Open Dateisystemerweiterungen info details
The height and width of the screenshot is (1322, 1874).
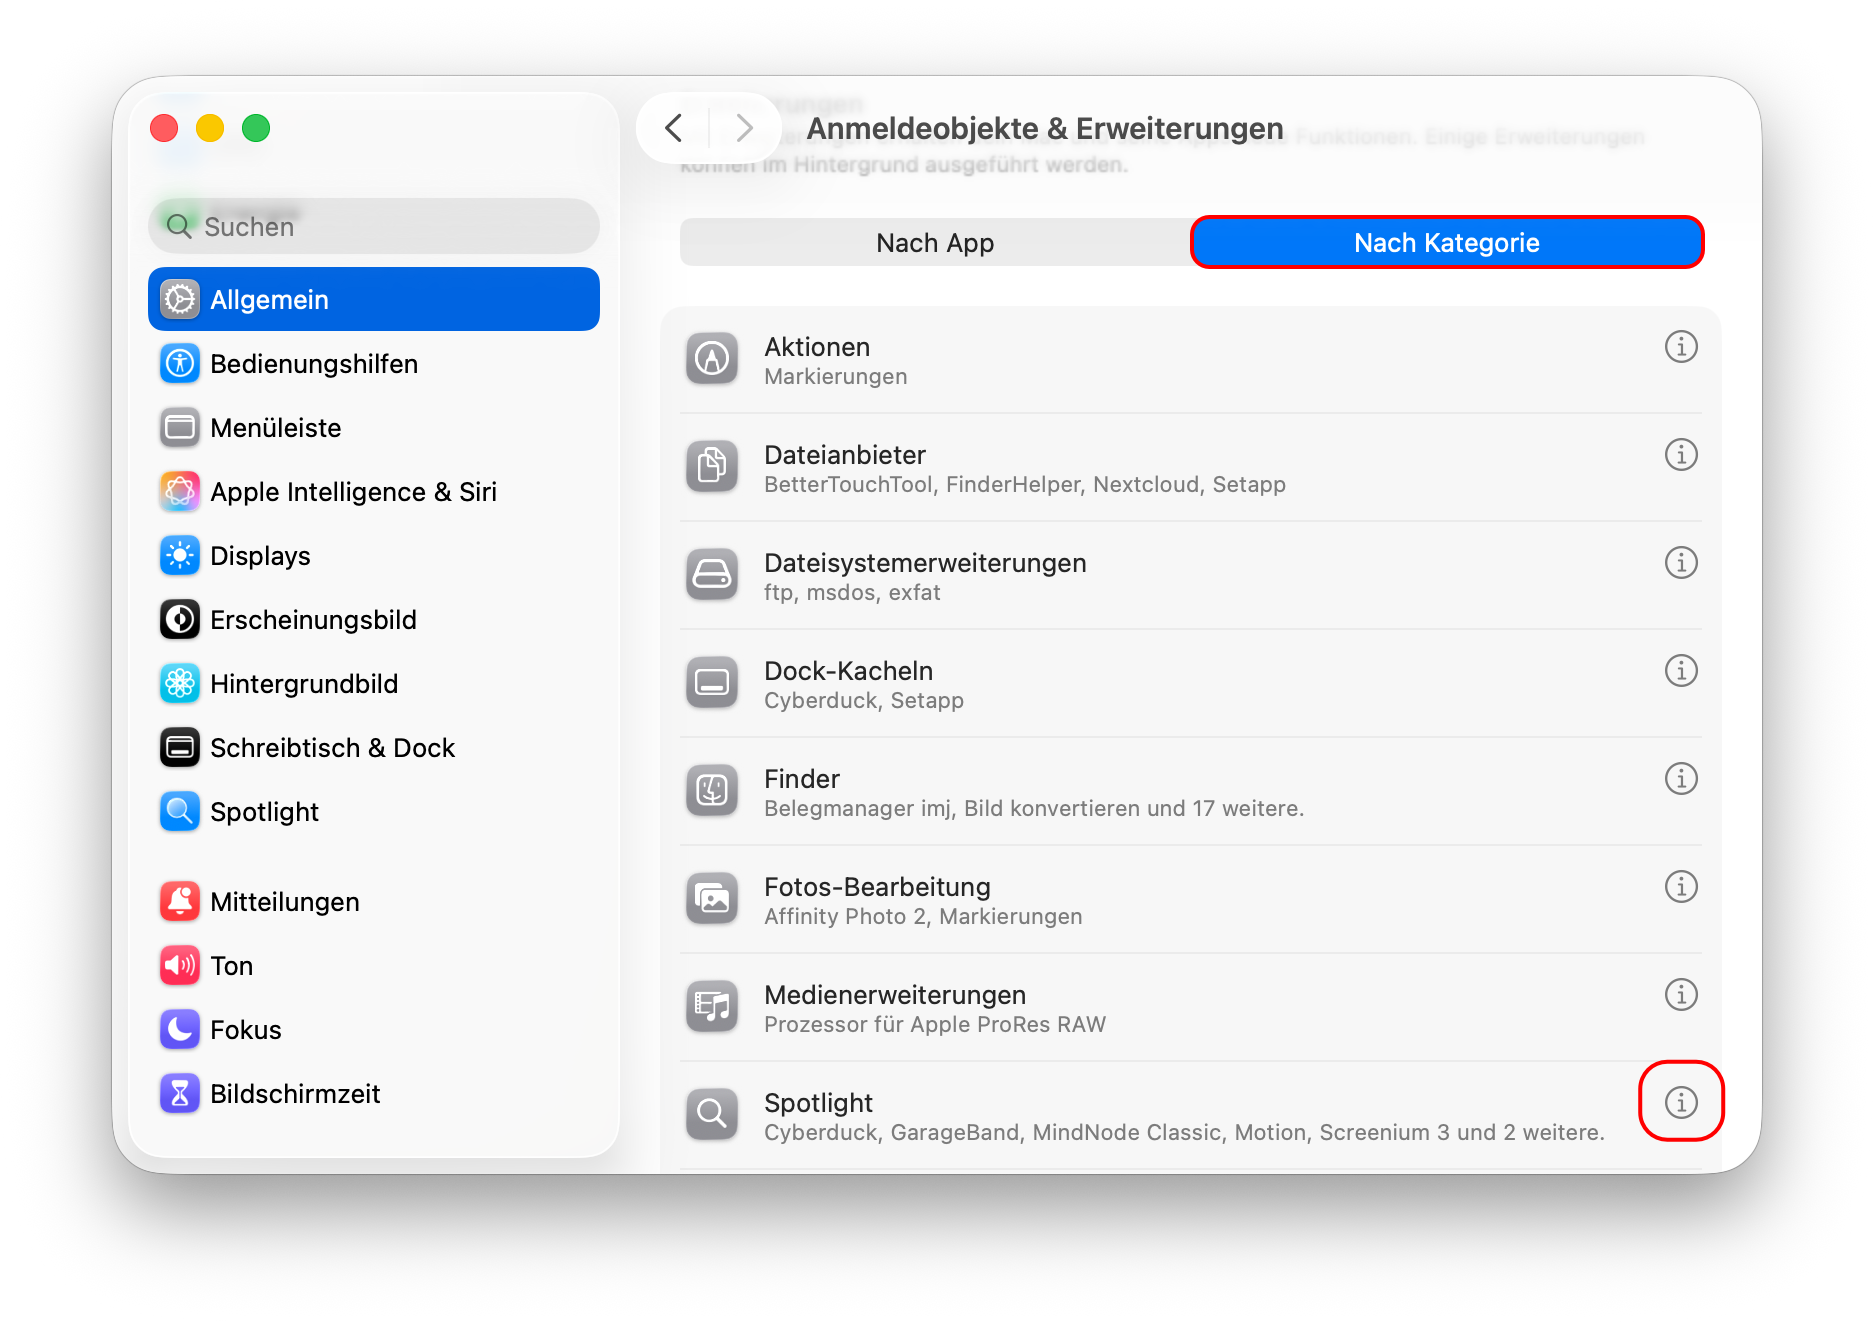pos(1680,563)
